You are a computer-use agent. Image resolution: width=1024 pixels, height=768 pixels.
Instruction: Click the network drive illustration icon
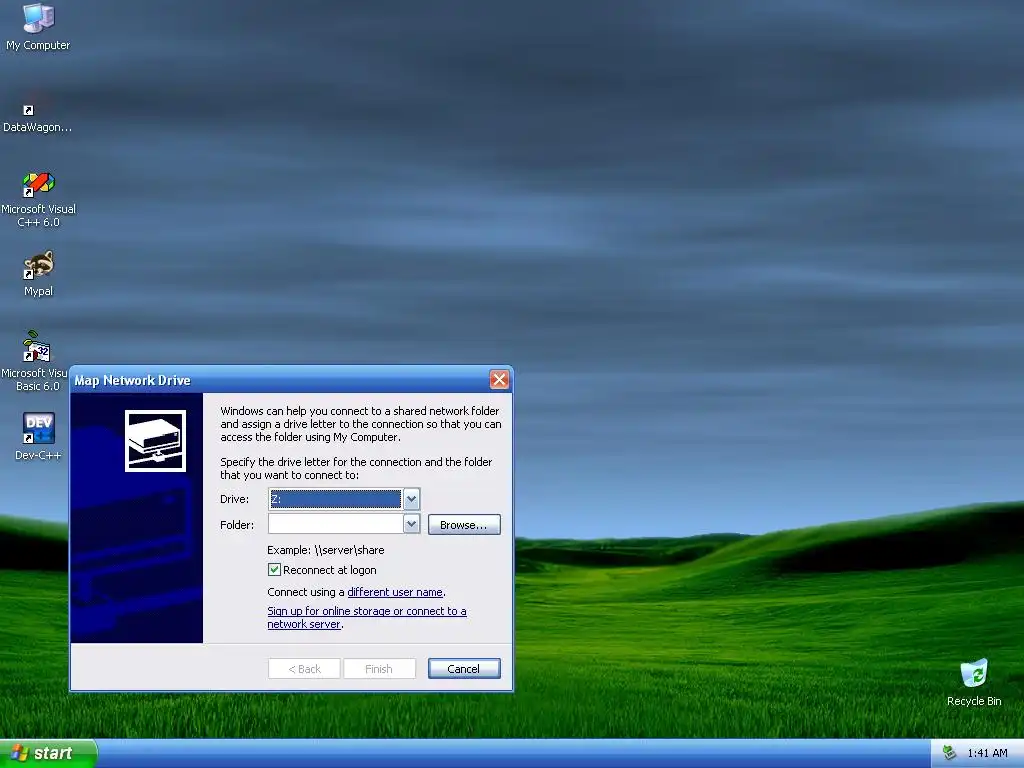click(x=155, y=441)
